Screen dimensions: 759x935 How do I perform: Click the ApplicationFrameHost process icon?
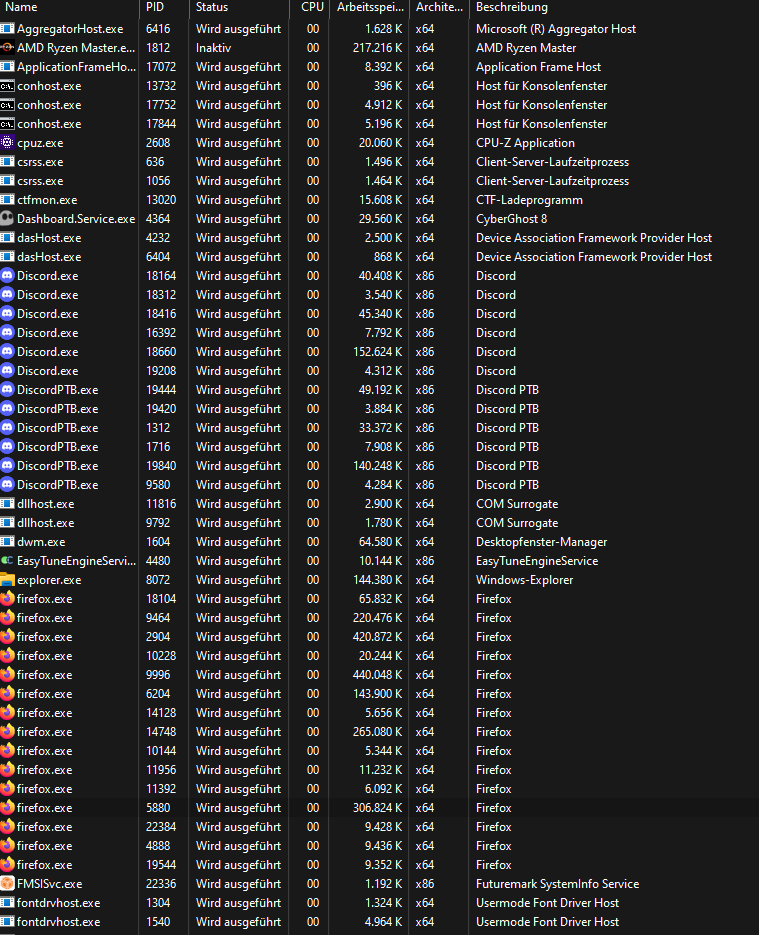(7, 67)
